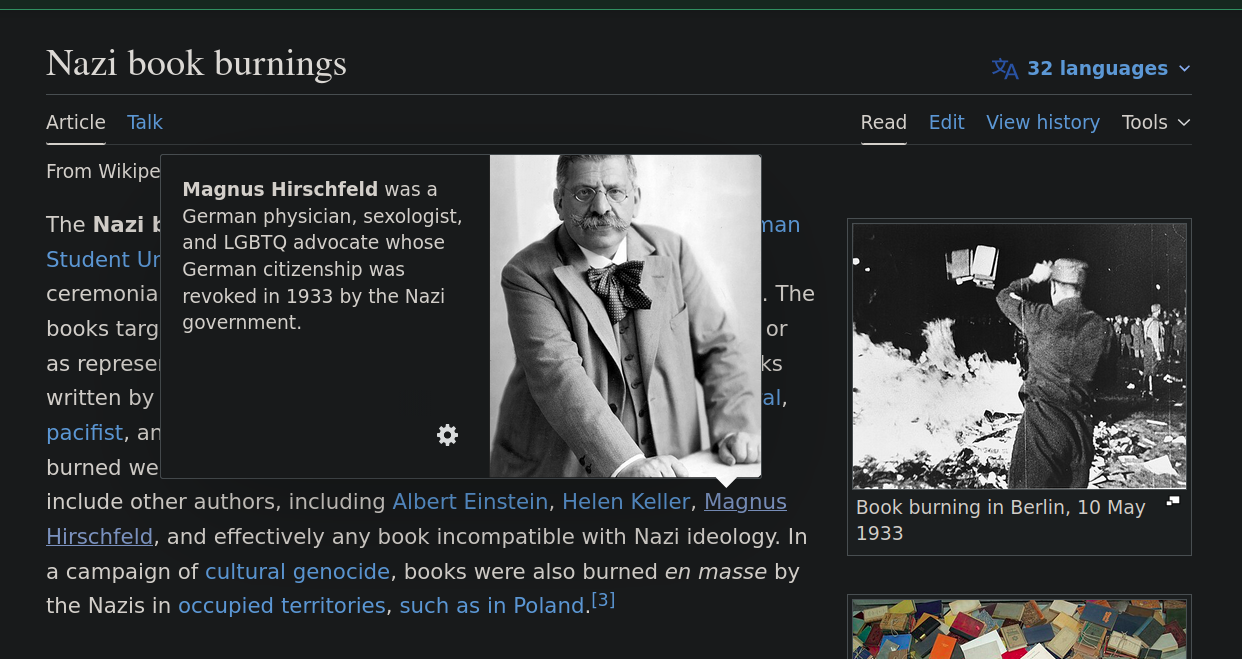This screenshot has width=1242, height=659.
Task: Click the pacifist link
Action: click(85, 433)
